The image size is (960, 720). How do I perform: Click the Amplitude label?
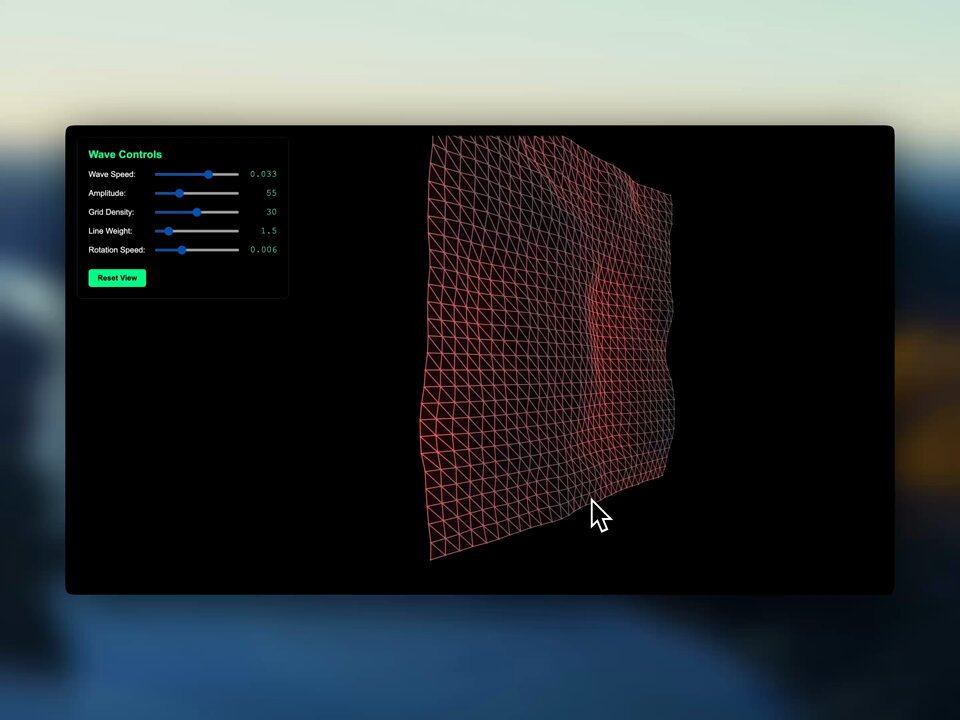click(107, 193)
